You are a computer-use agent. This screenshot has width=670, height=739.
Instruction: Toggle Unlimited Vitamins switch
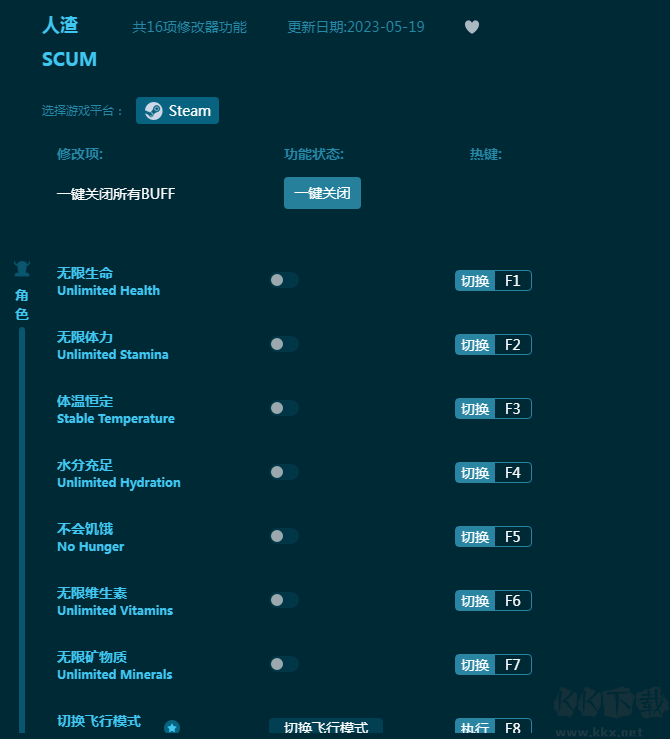coord(284,600)
